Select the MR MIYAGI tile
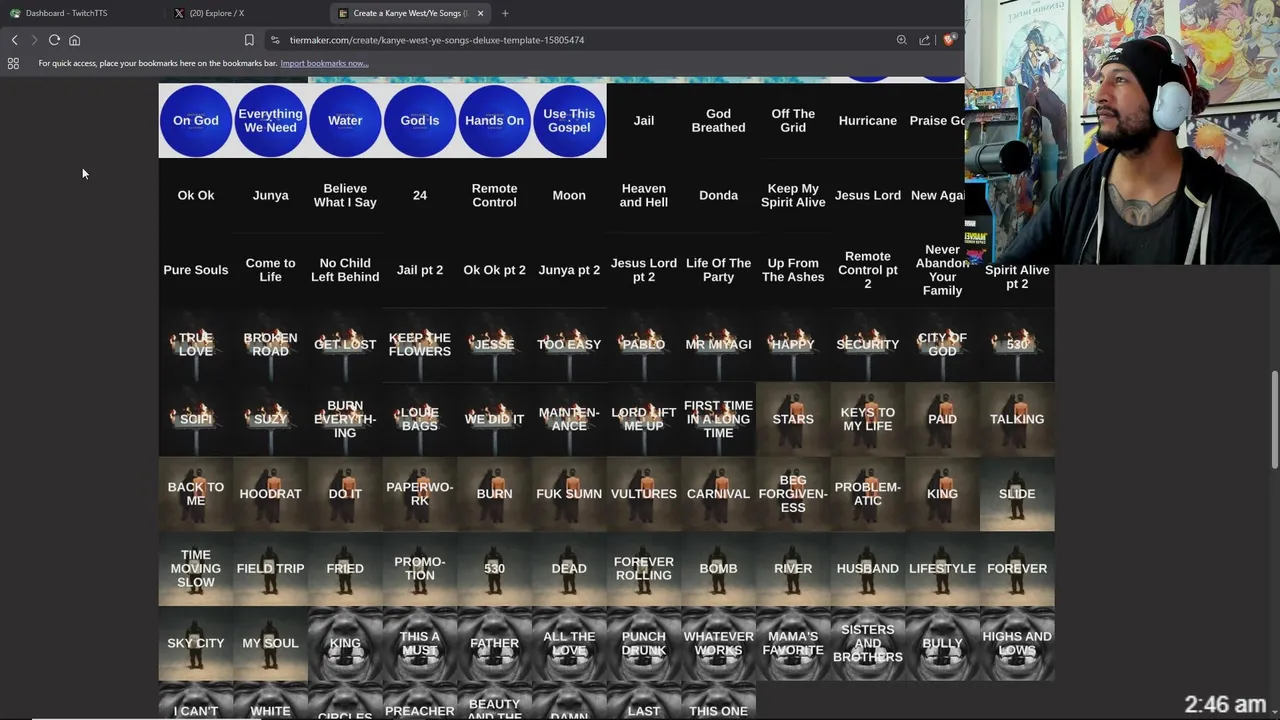Viewport: 1280px width, 720px height. pos(718,344)
